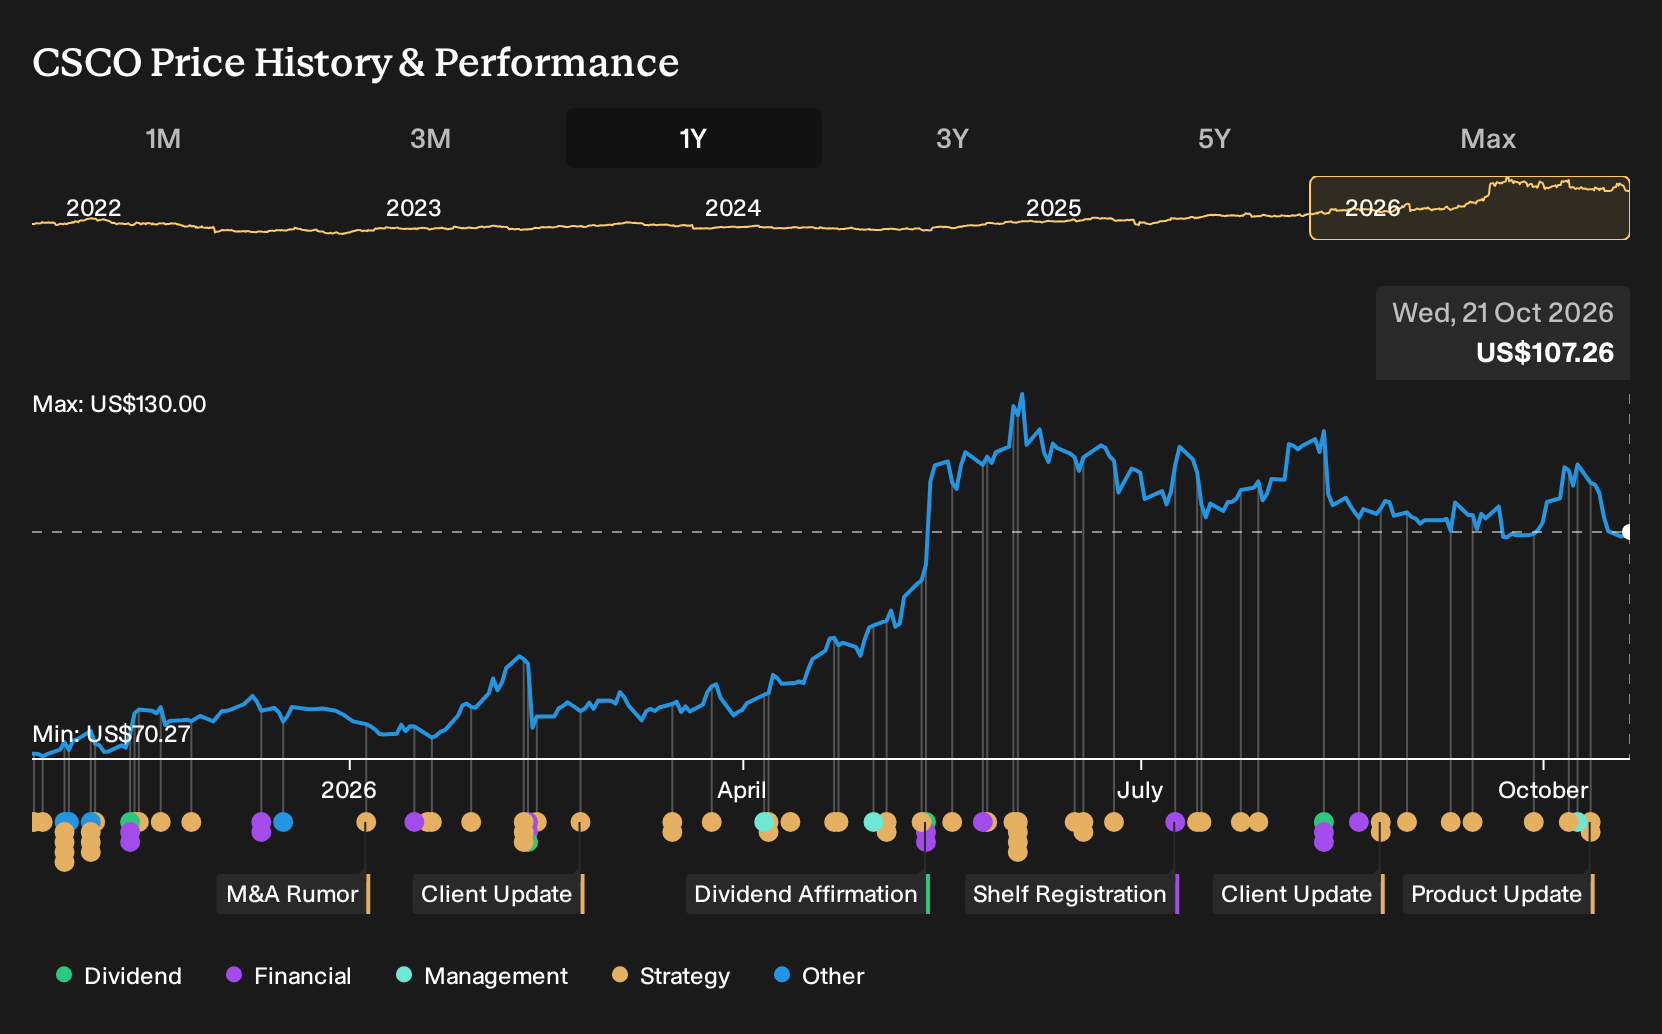Click the 'US$107.26' tooltip price

tap(1545, 353)
